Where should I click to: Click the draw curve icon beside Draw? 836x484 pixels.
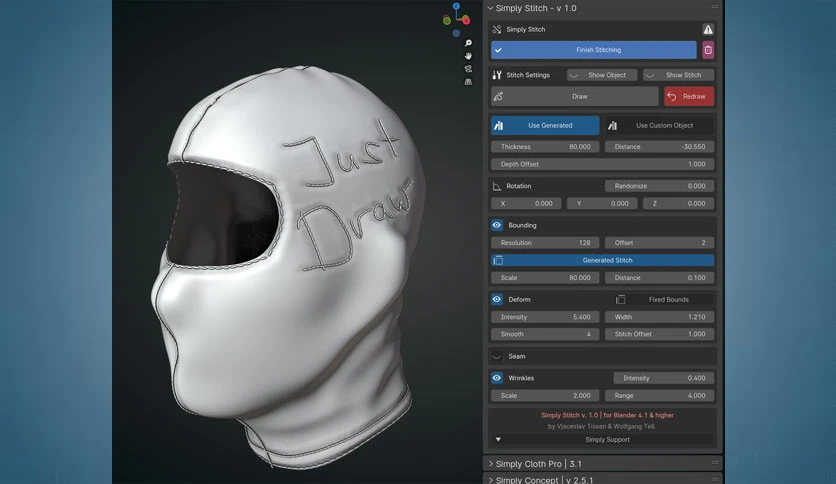[498, 96]
